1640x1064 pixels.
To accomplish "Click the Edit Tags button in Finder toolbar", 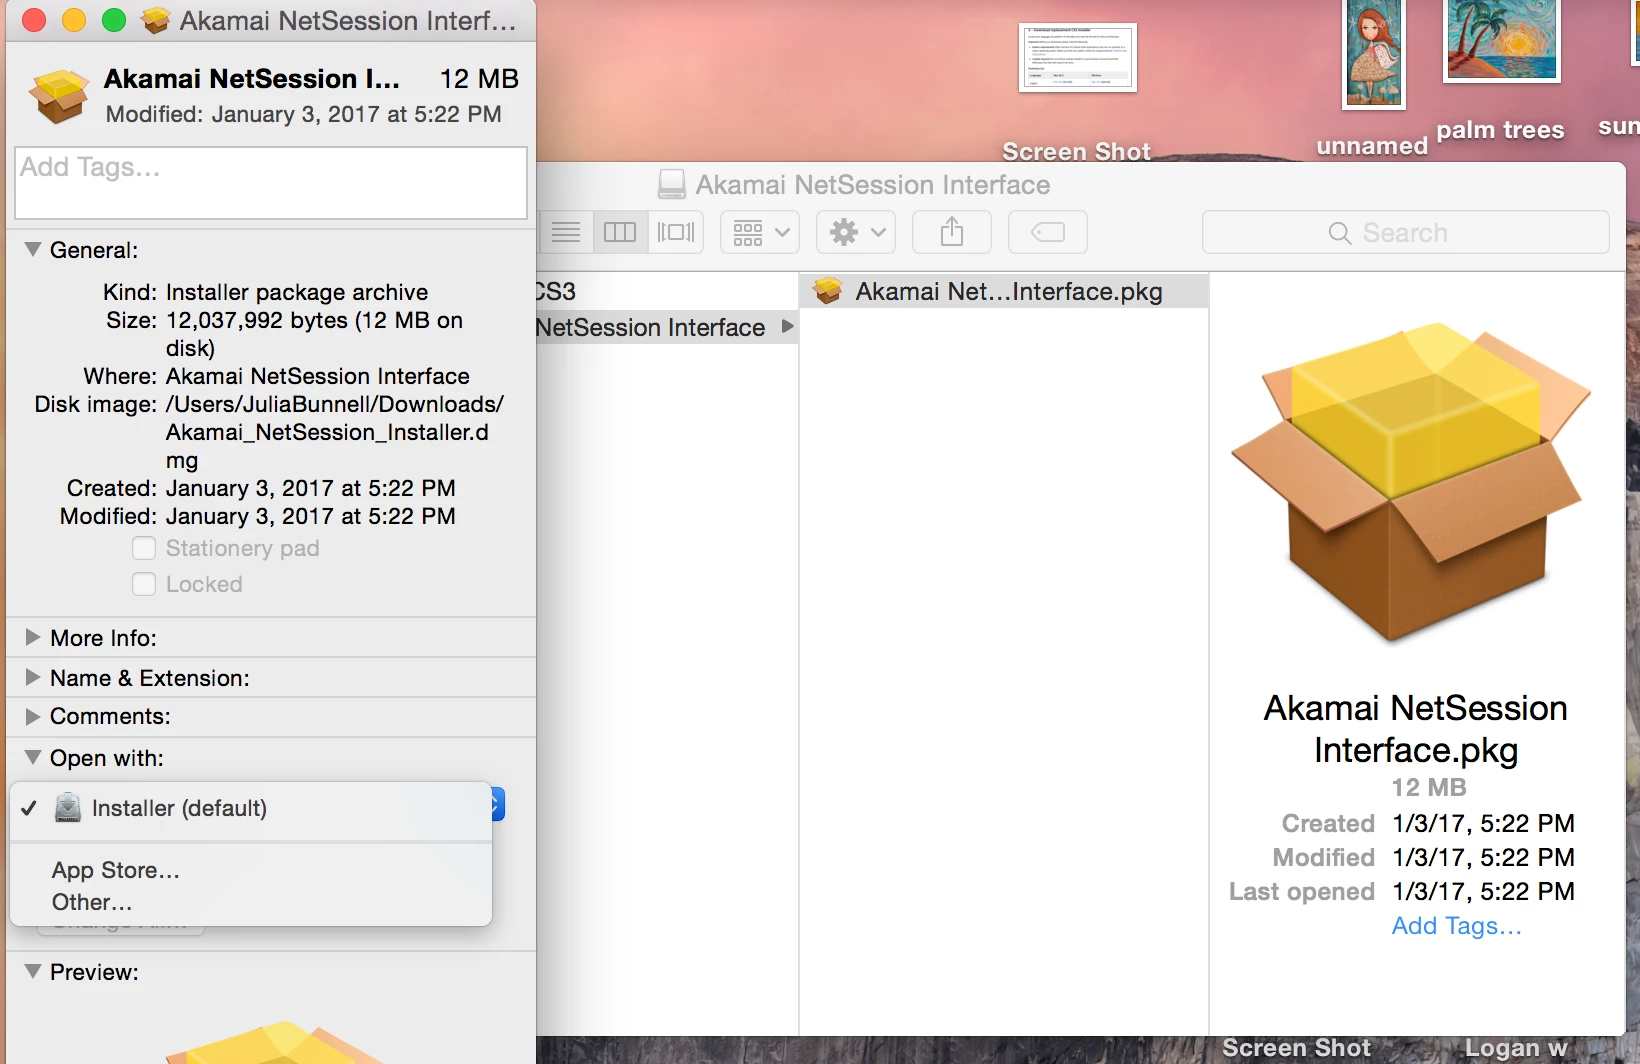I will coord(1048,232).
